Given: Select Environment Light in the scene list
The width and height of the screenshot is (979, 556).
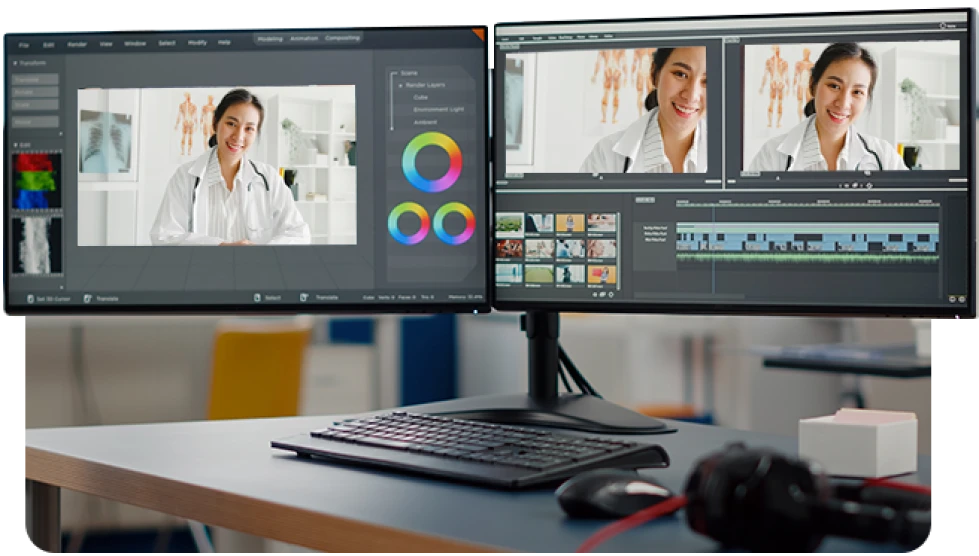Looking at the screenshot, I should 438,109.
